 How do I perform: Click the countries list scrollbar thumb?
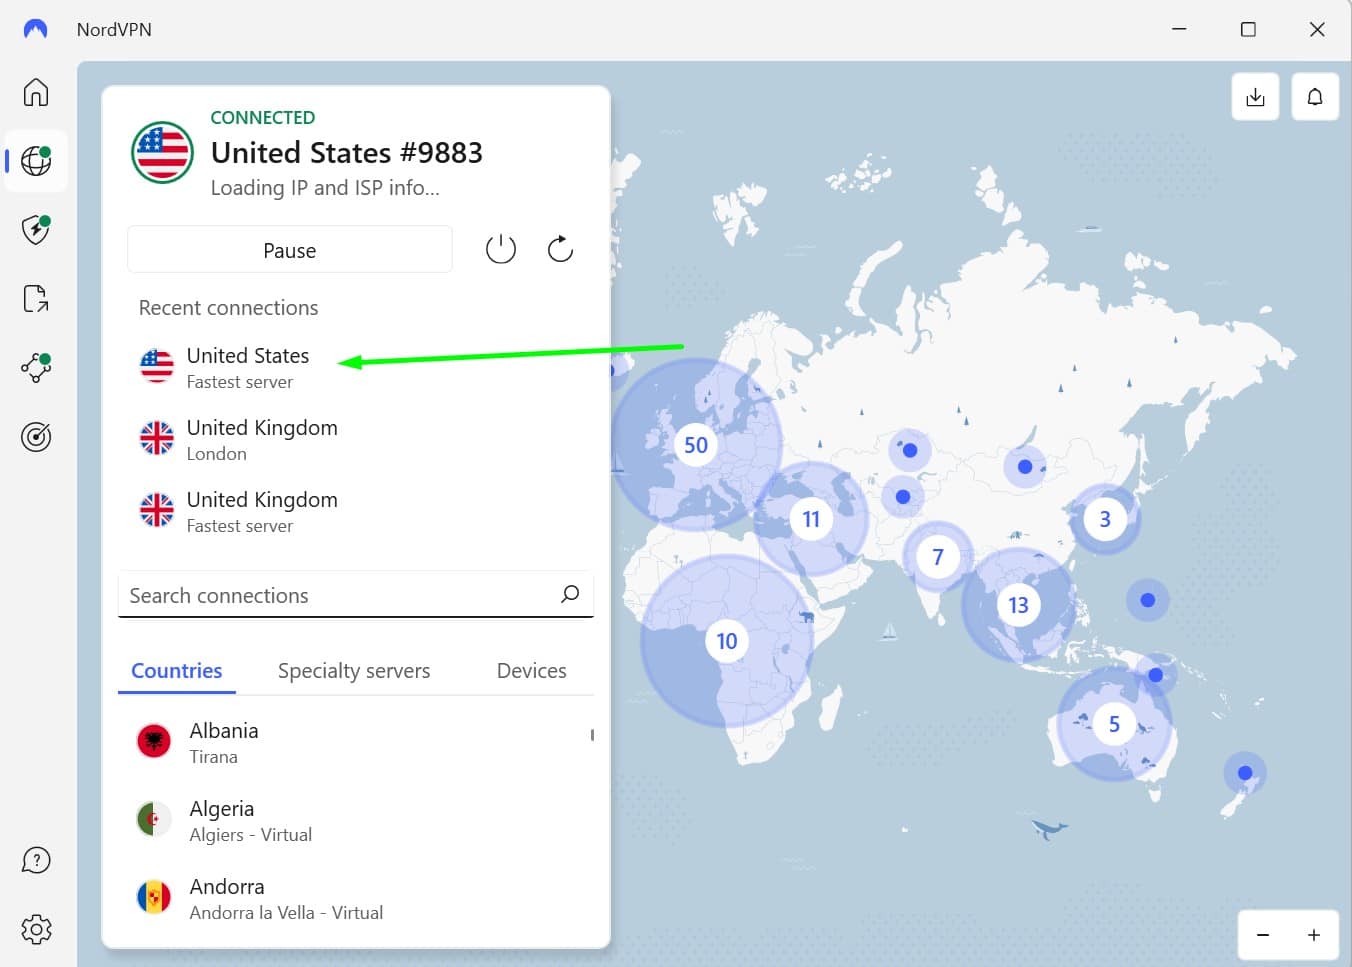[592, 735]
